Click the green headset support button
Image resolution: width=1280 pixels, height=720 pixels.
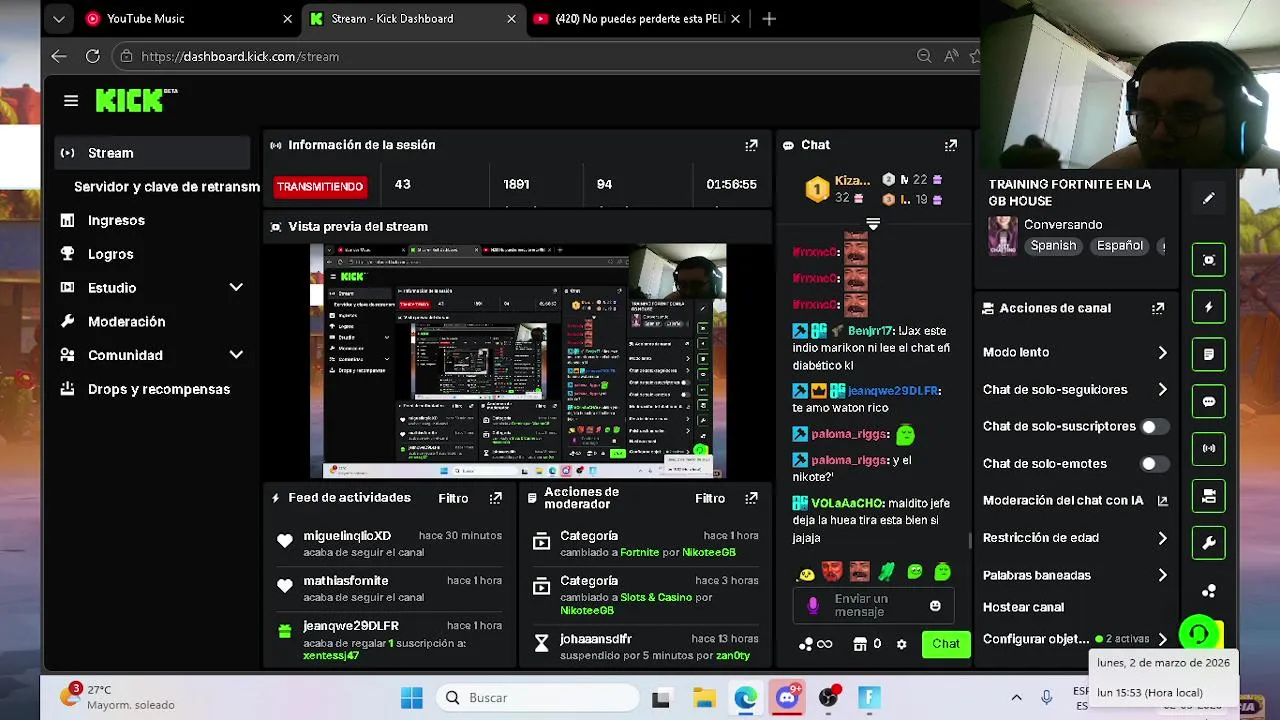click(1199, 634)
